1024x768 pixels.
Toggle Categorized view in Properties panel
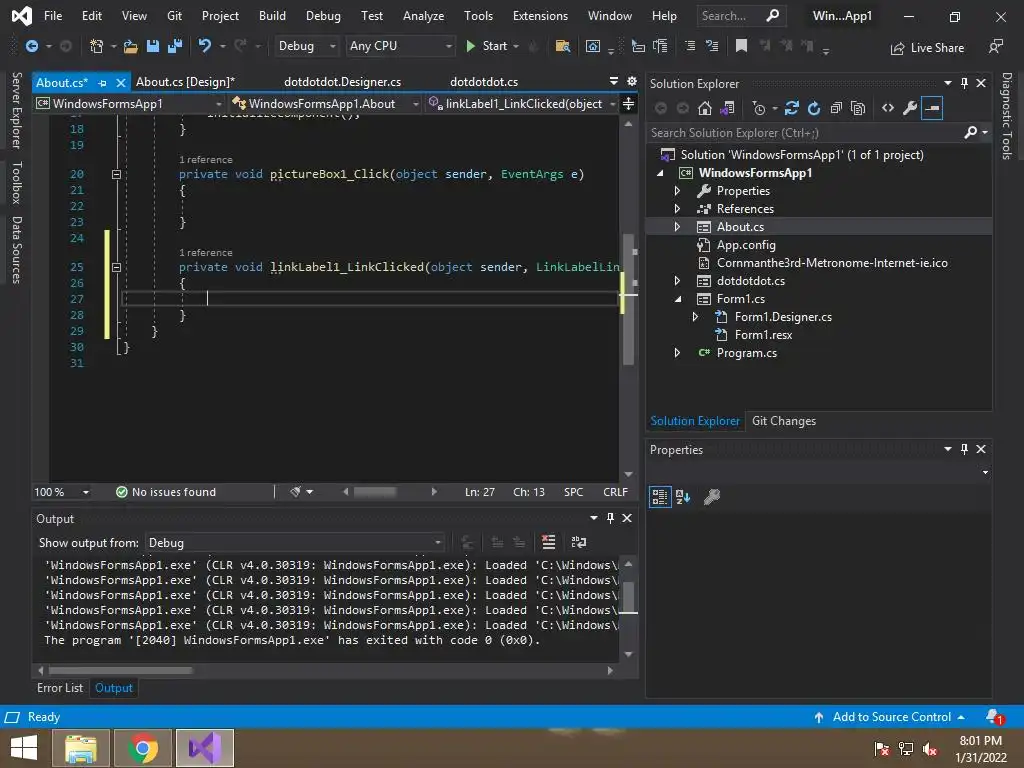(660, 496)
